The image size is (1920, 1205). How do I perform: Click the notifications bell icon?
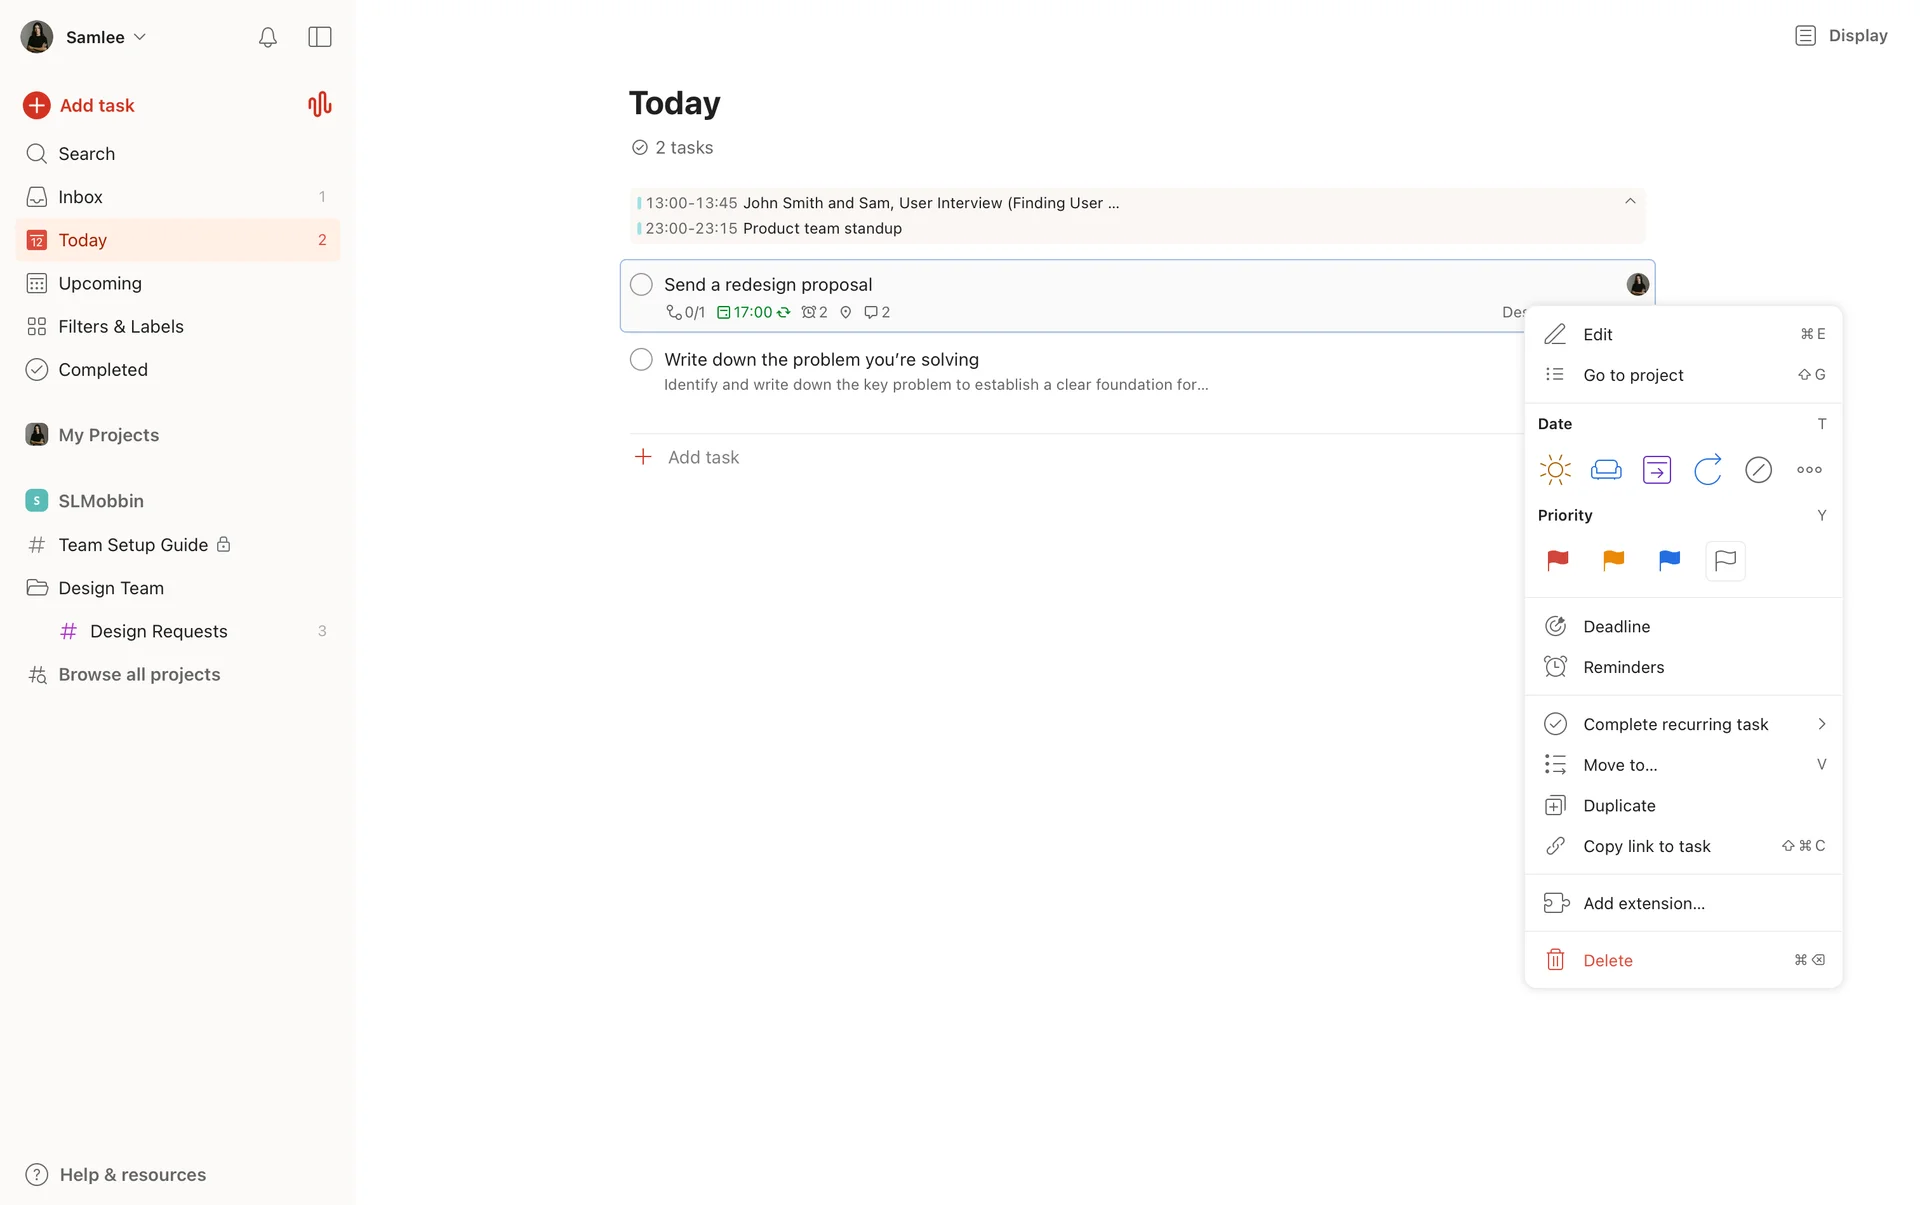pos(267,37)
